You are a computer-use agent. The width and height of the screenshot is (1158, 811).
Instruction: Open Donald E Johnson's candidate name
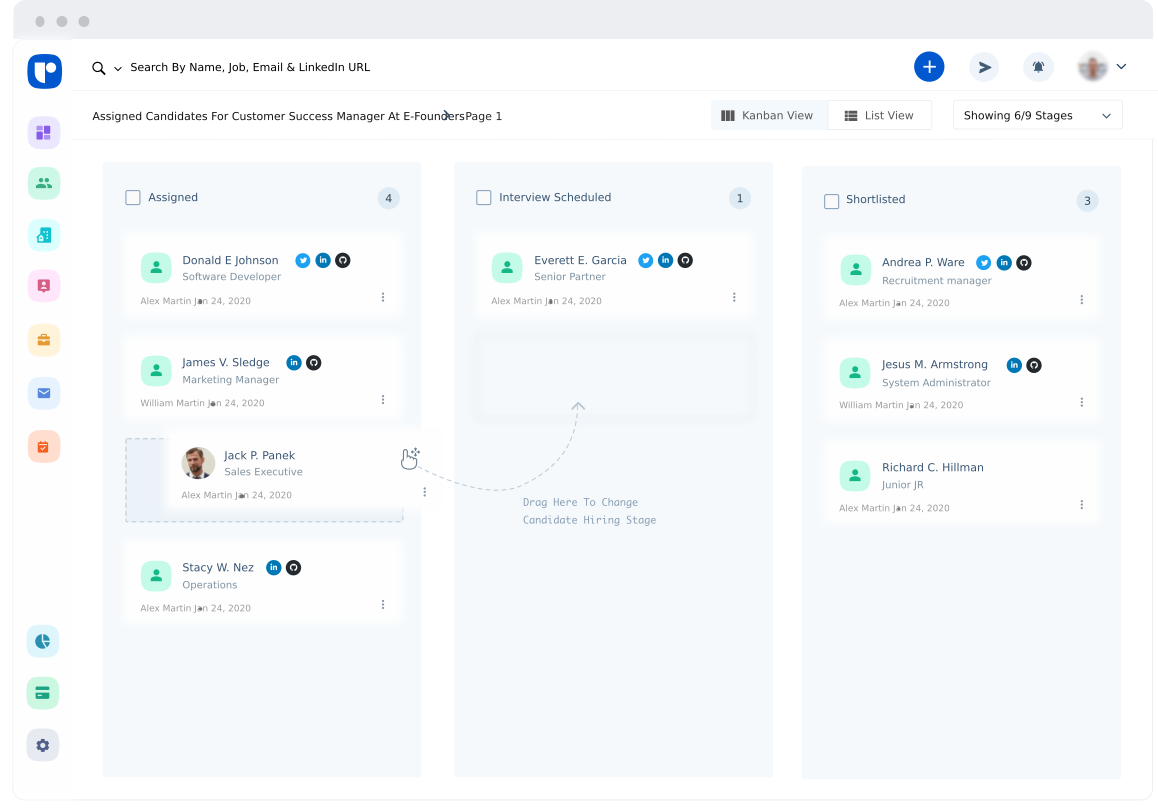230,260
